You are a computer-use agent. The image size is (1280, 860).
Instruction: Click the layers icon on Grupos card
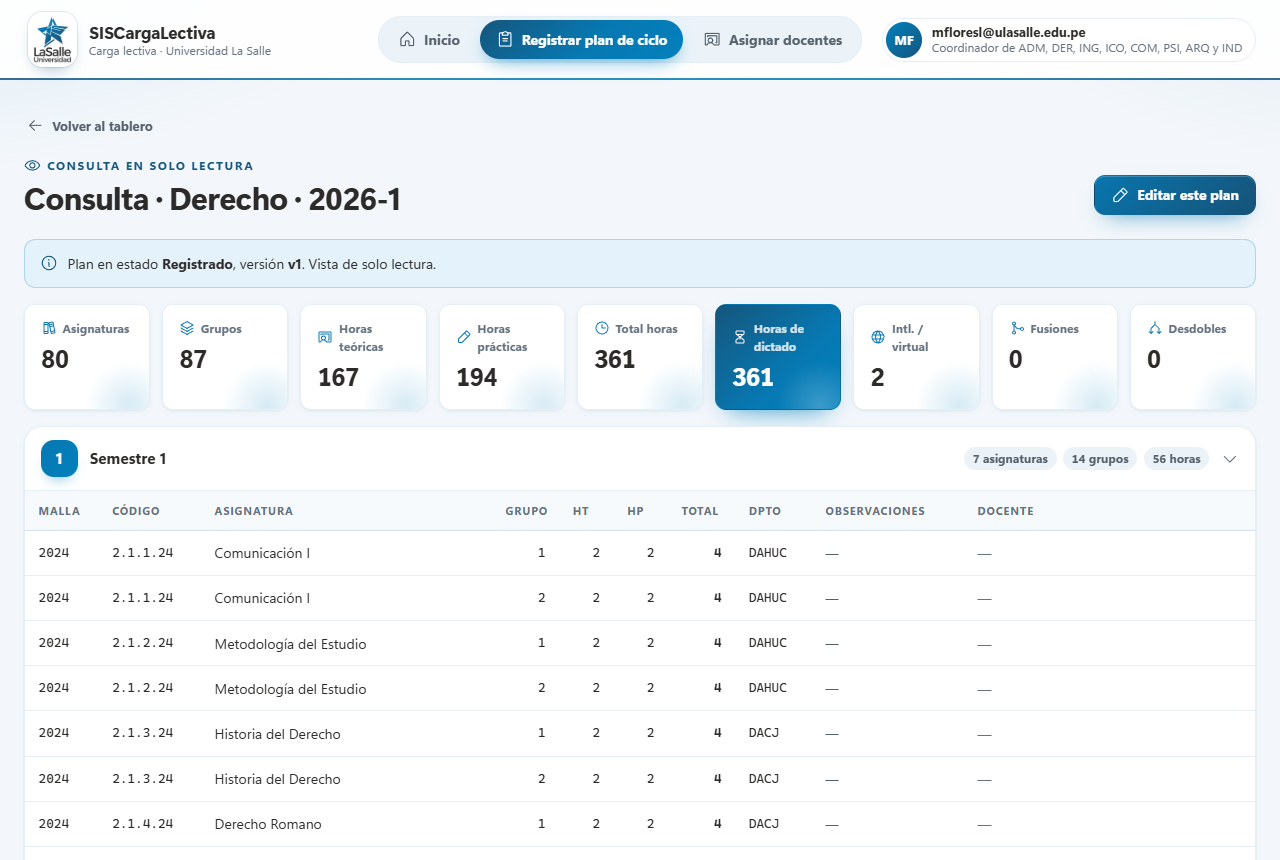pyautogui.click(x=187, y=328)
